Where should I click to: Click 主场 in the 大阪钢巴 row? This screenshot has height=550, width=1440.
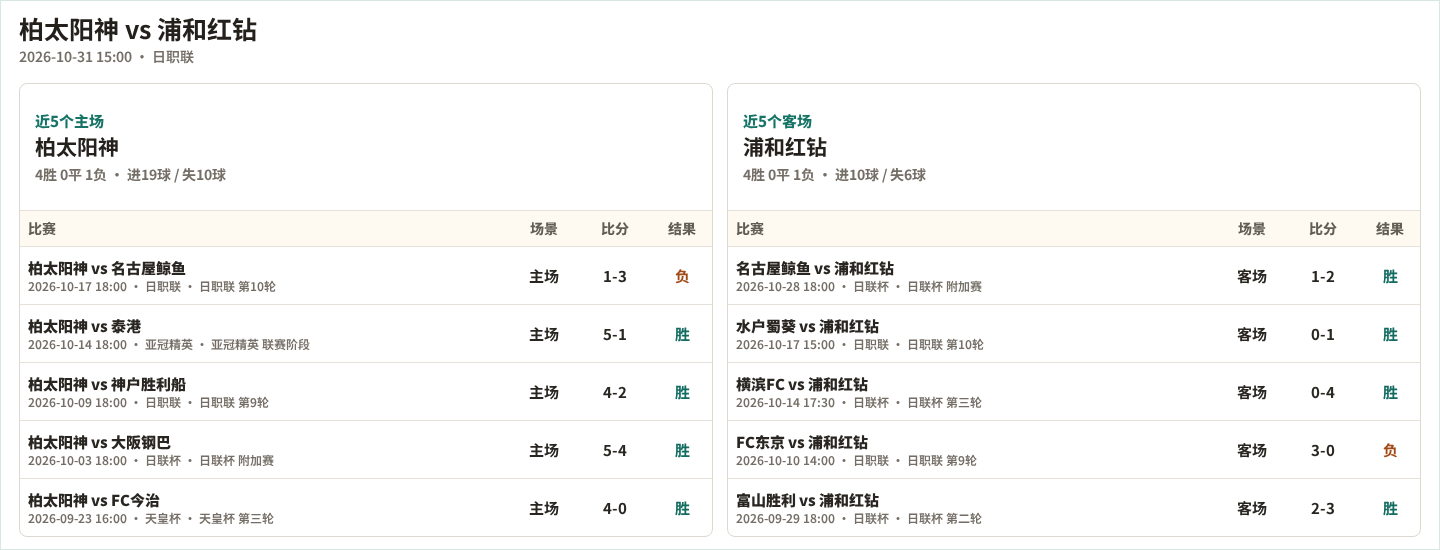click(544, 450)
